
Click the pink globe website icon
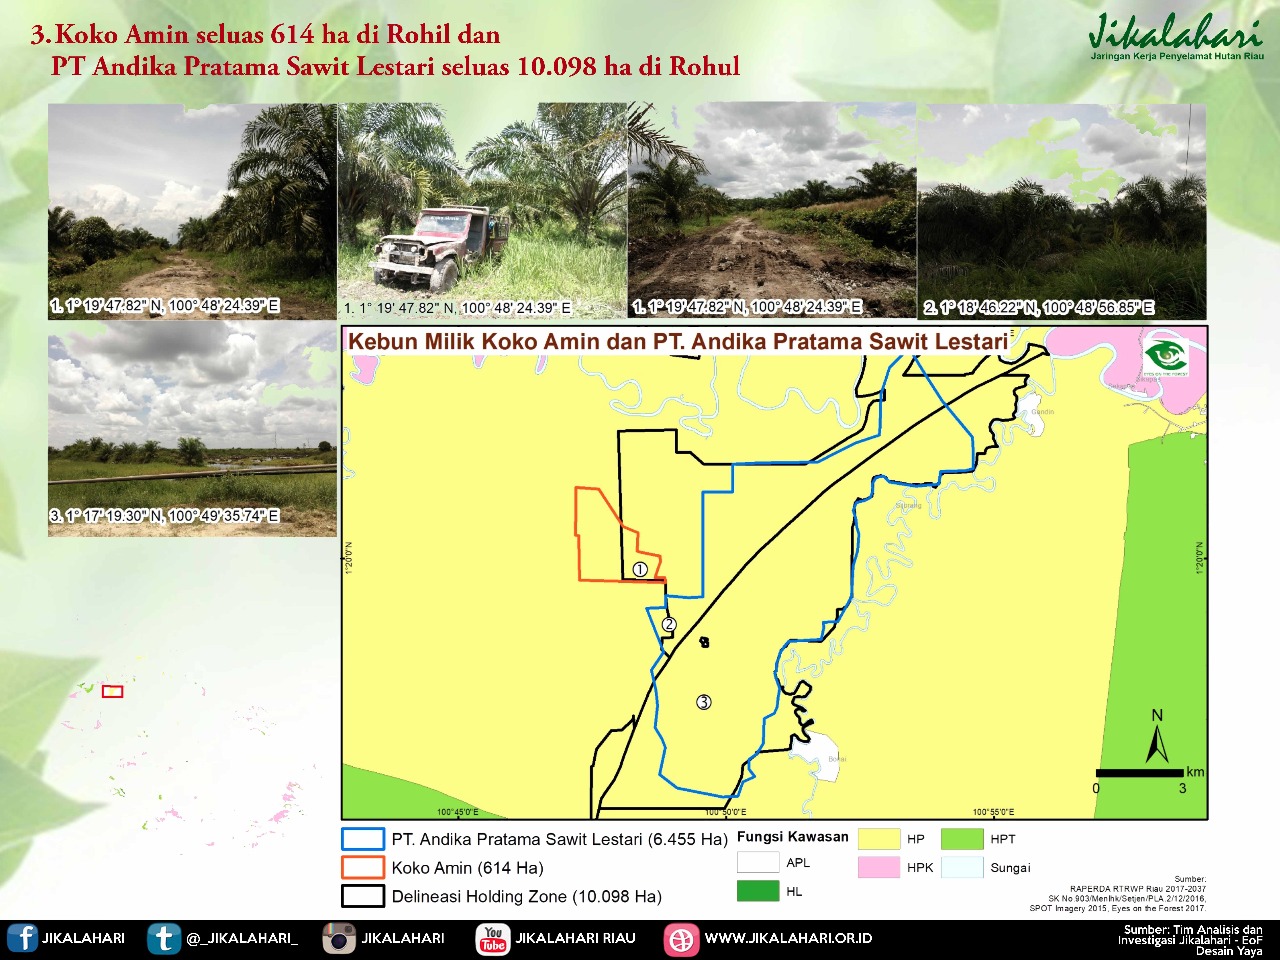coord(681,939)
